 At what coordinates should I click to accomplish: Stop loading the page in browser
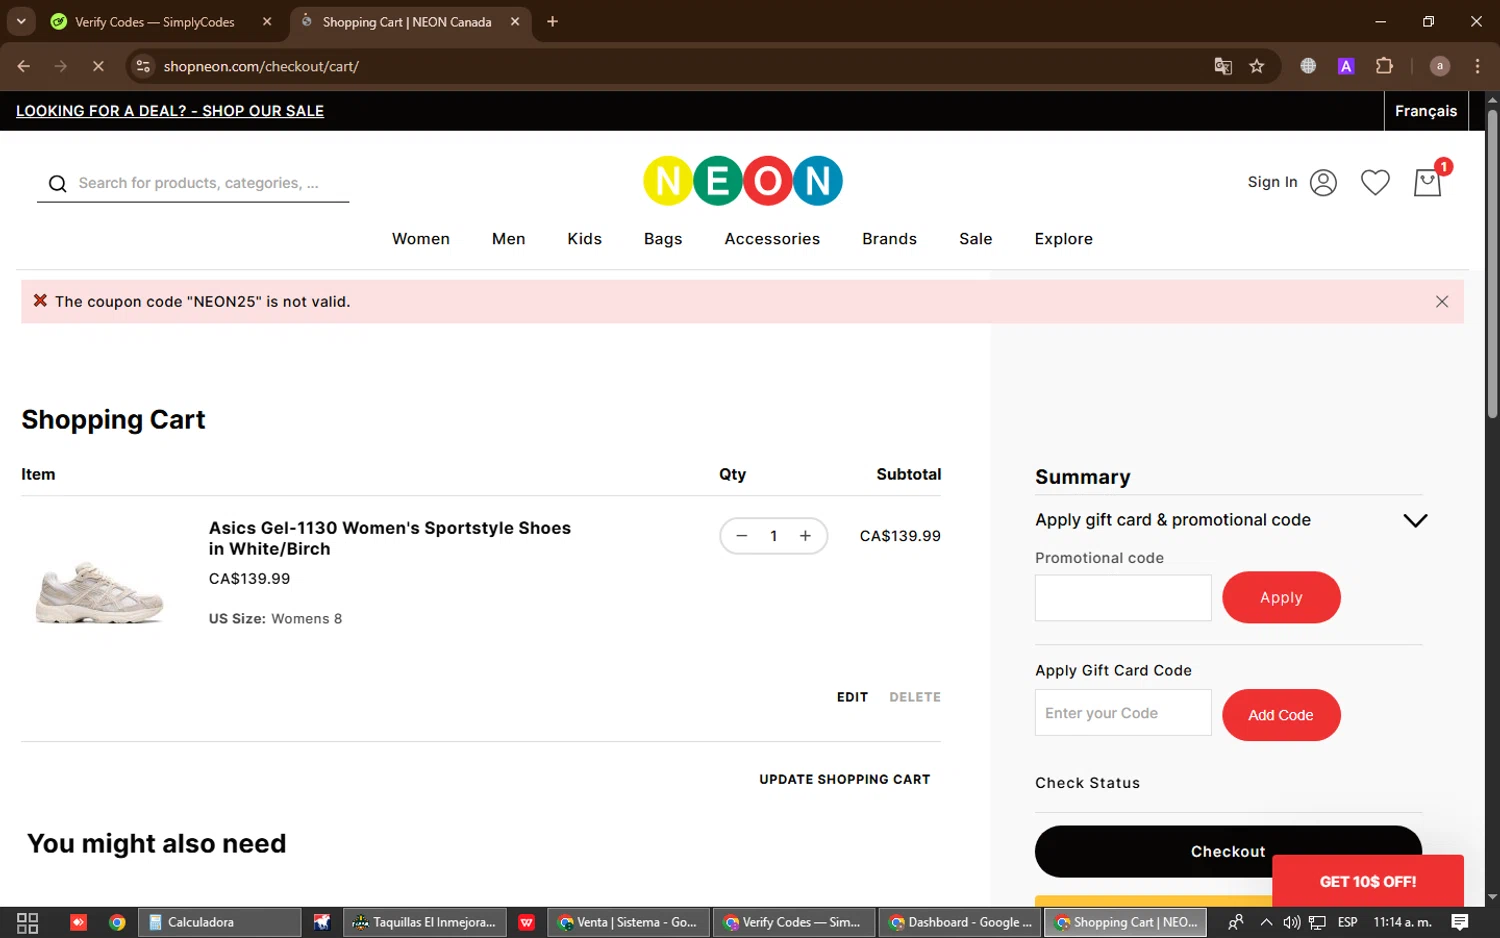click(98, 66)
